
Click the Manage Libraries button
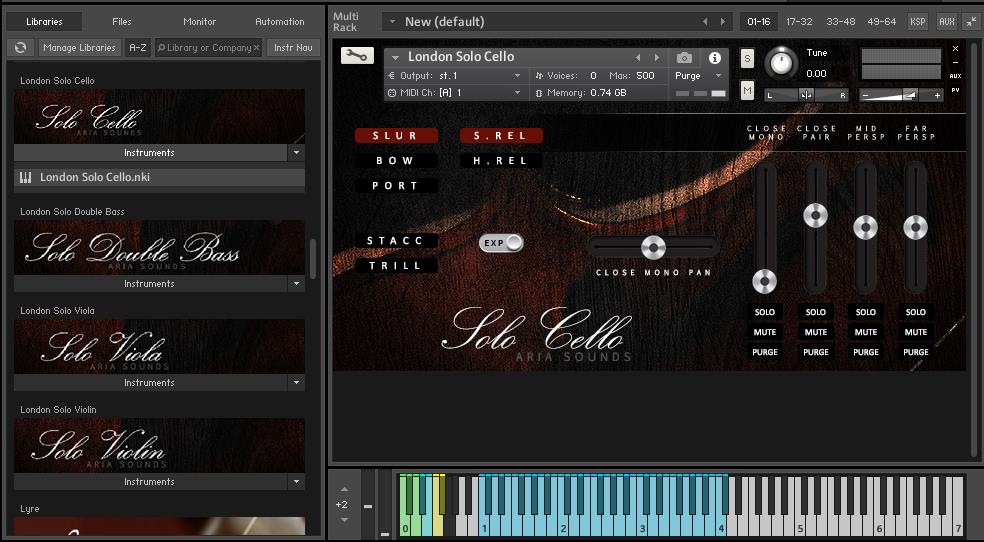pos(80,48)
